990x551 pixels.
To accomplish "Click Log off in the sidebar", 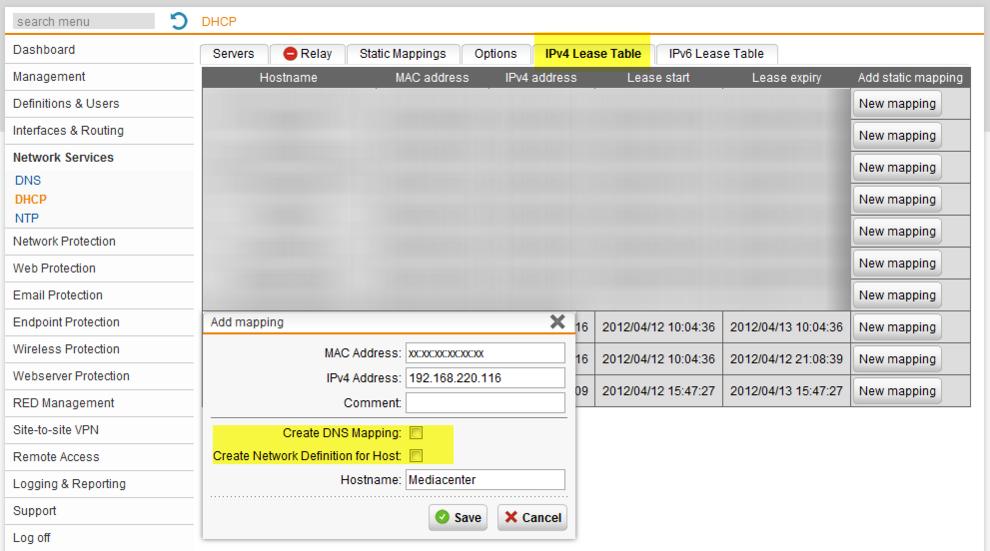I will click(31, 538).
